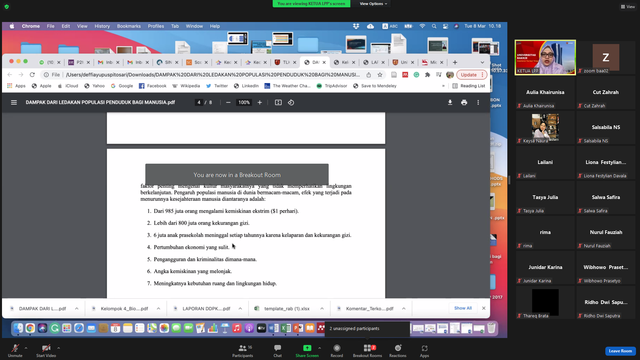
Task: Click the Chrome address bar
Action: [x=212, y=75]
